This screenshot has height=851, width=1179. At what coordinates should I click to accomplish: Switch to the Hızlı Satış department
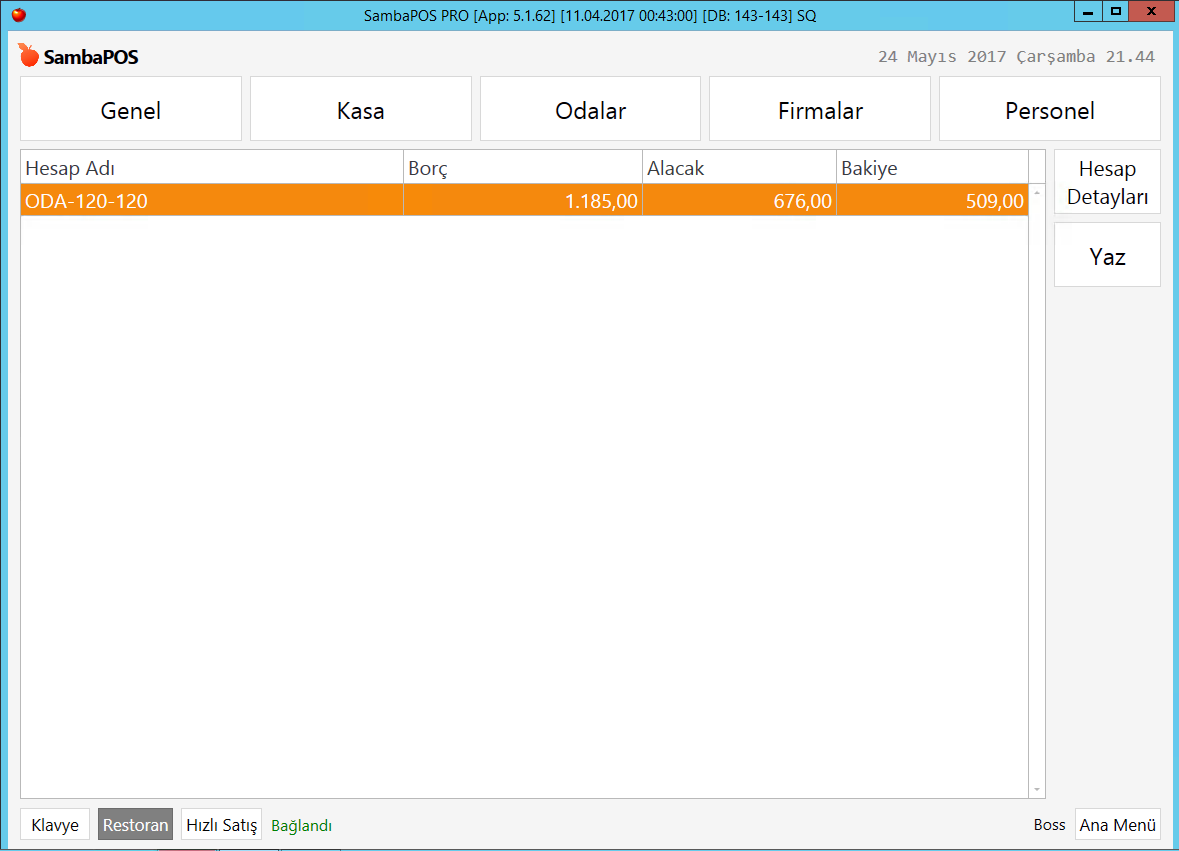pos(221,825)
